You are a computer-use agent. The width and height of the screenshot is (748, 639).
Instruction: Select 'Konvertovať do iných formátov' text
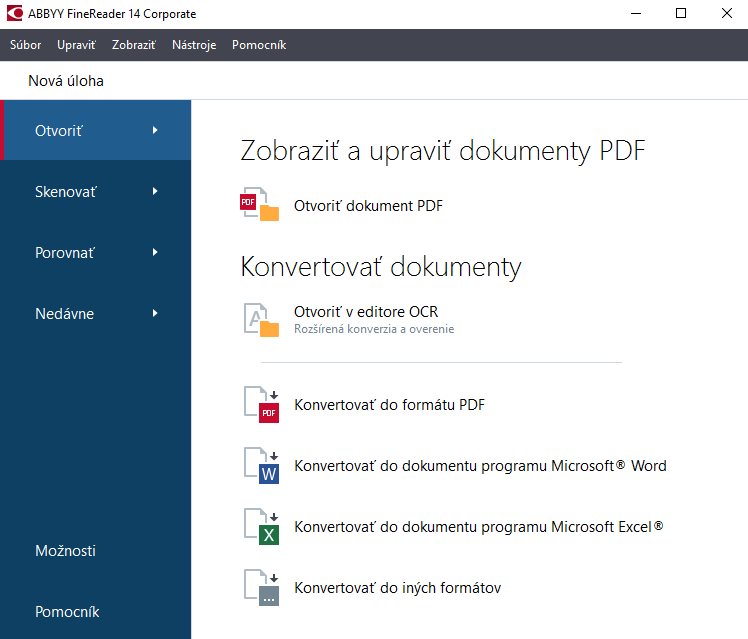(397, 588)
